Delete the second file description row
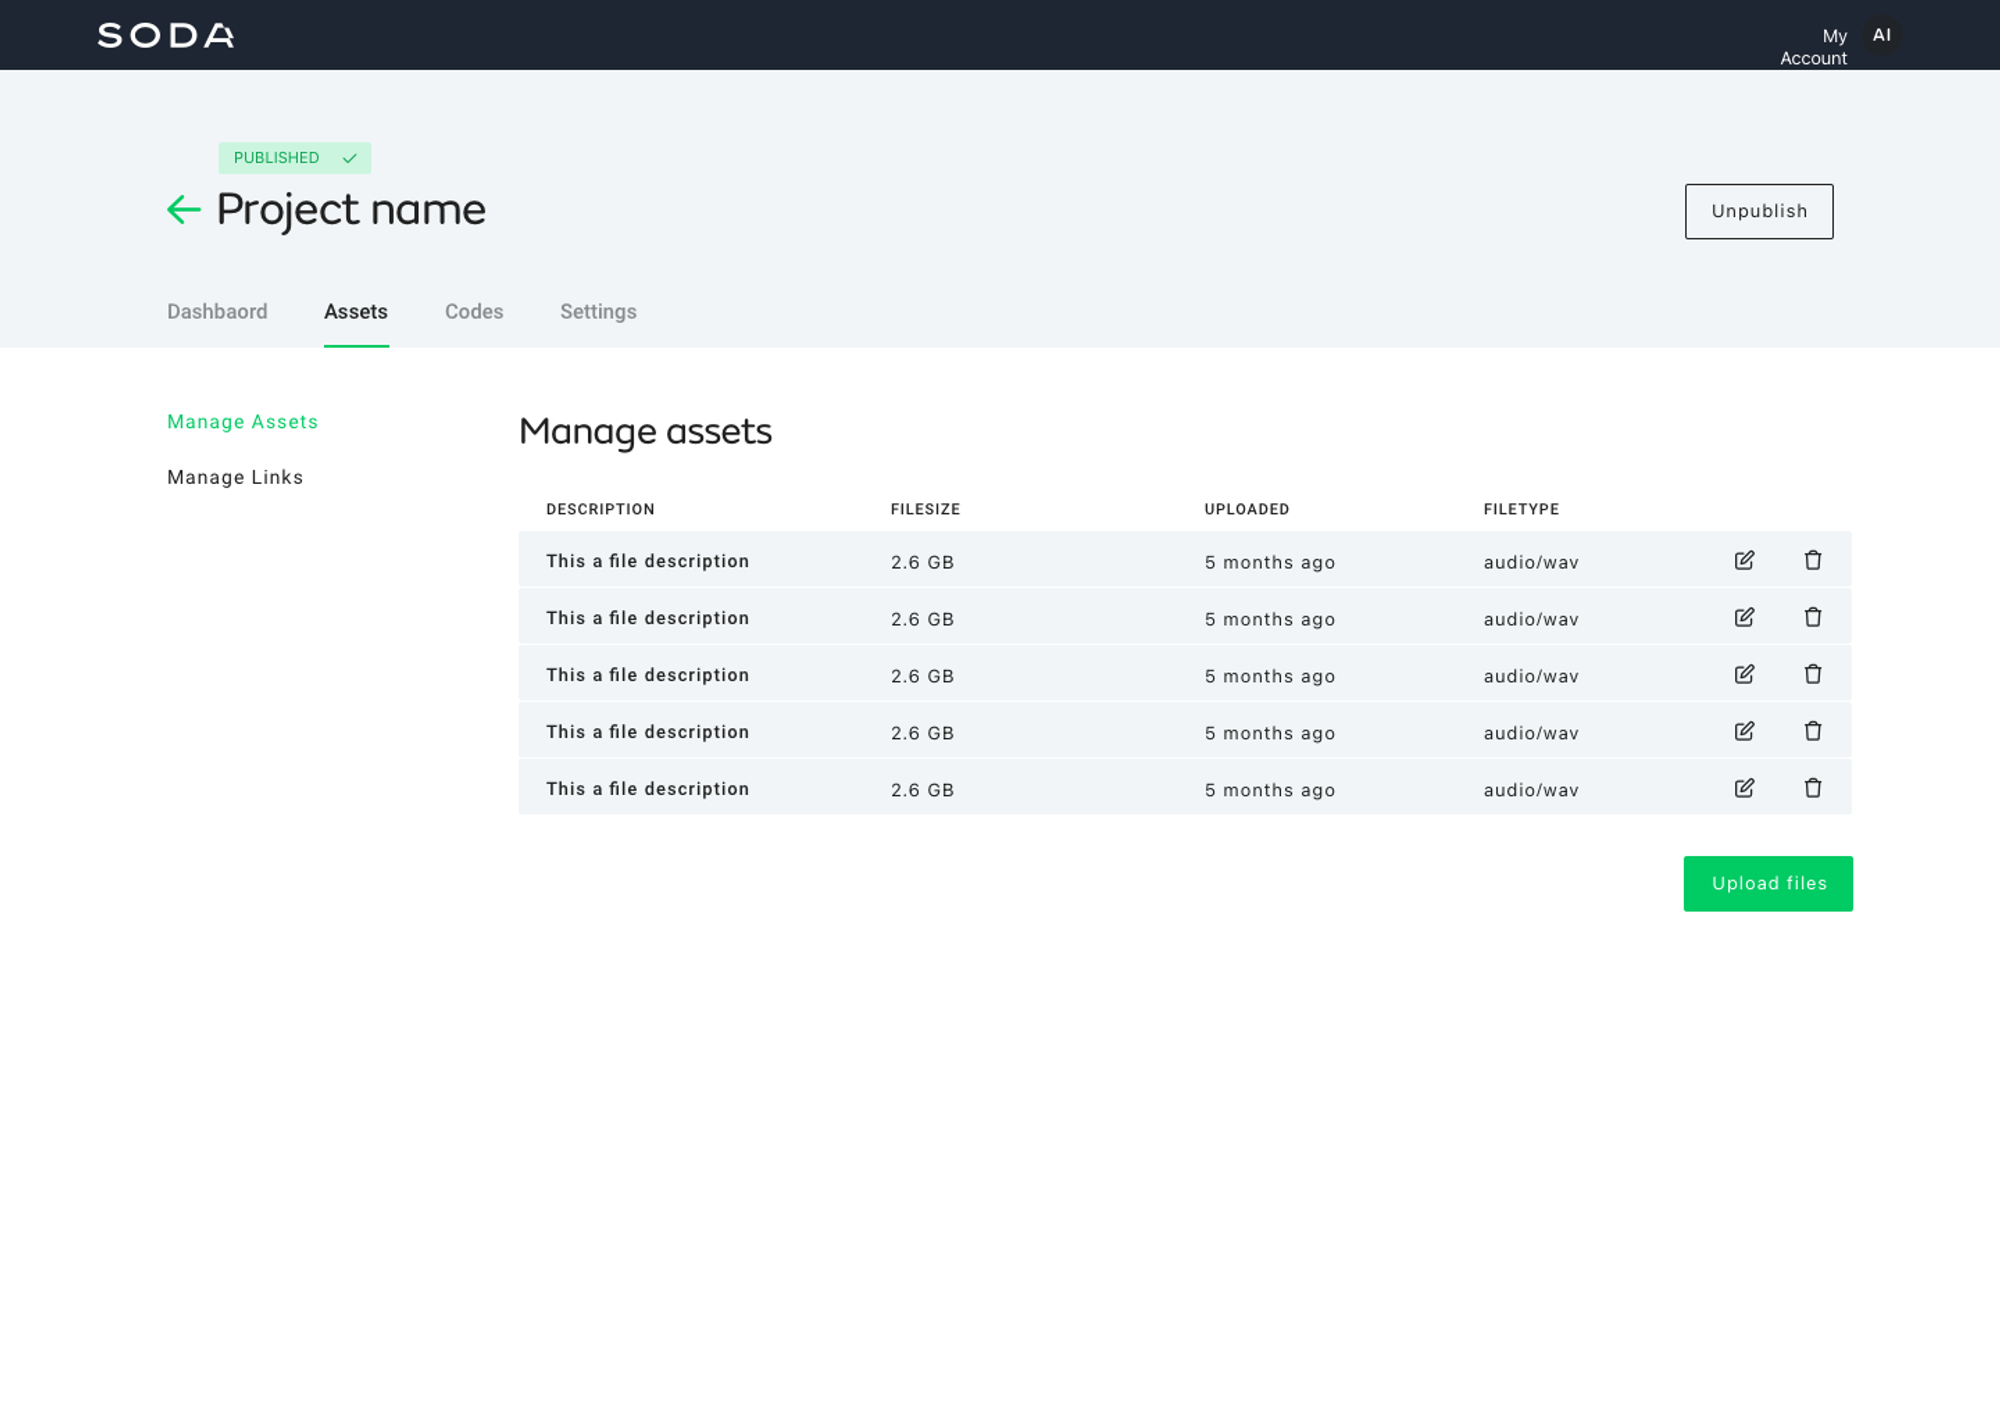Image resolution: width=2000 pixels, height=1422 pixels. pyautogui.click(x=1813, y=617)
